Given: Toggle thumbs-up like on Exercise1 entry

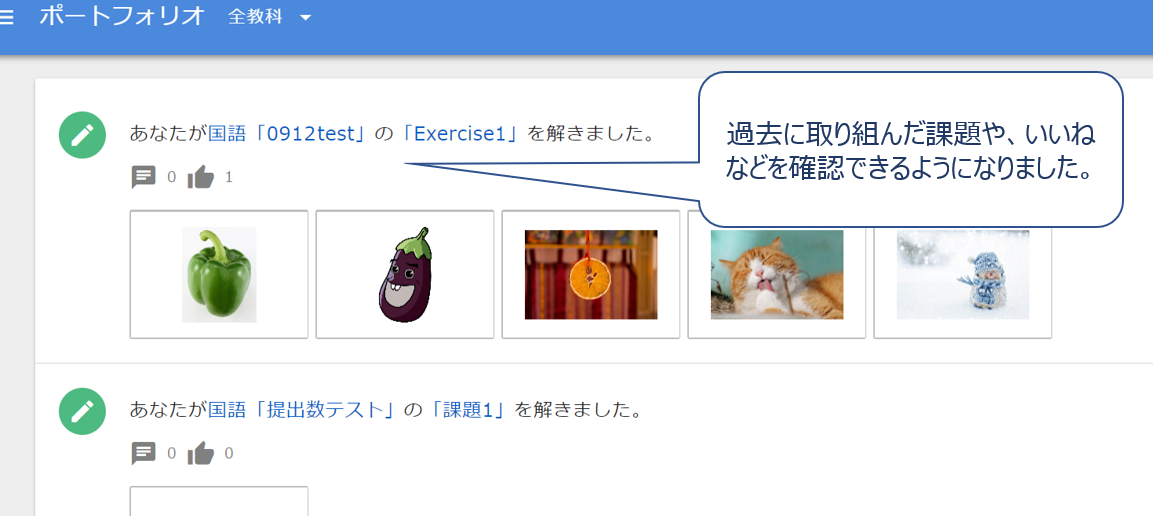Looking at the screenshot, I should [200, 177].
